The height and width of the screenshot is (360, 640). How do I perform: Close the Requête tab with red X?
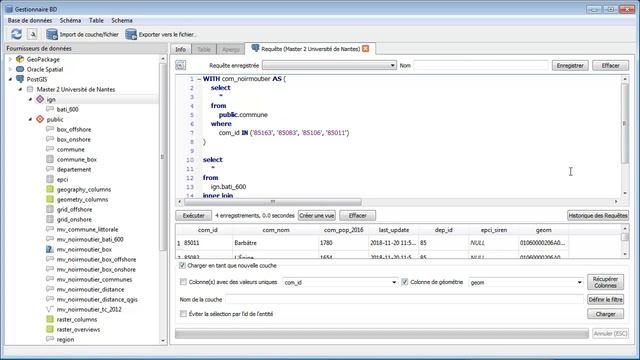pyautogui.click(x=366, y=49)
